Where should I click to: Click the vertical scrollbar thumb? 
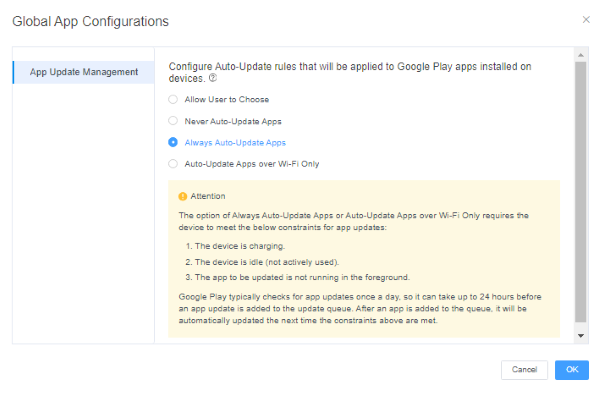[580, 192]
